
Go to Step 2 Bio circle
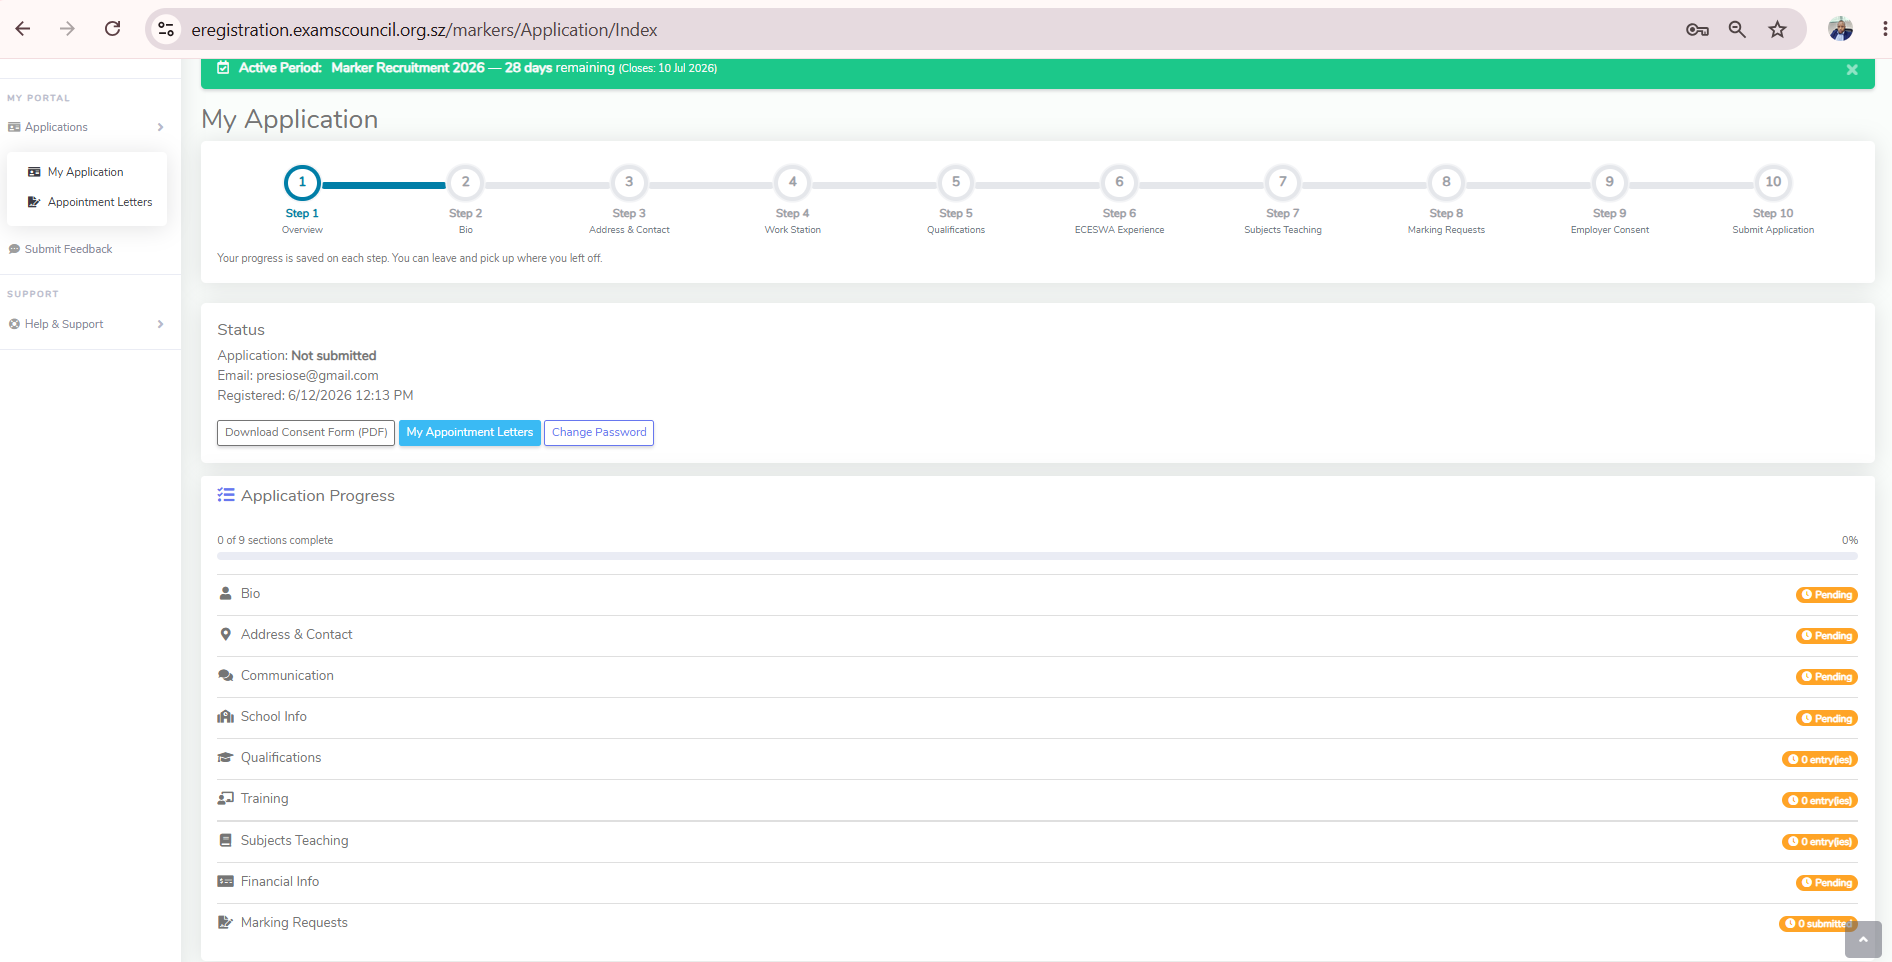(465, 182)
